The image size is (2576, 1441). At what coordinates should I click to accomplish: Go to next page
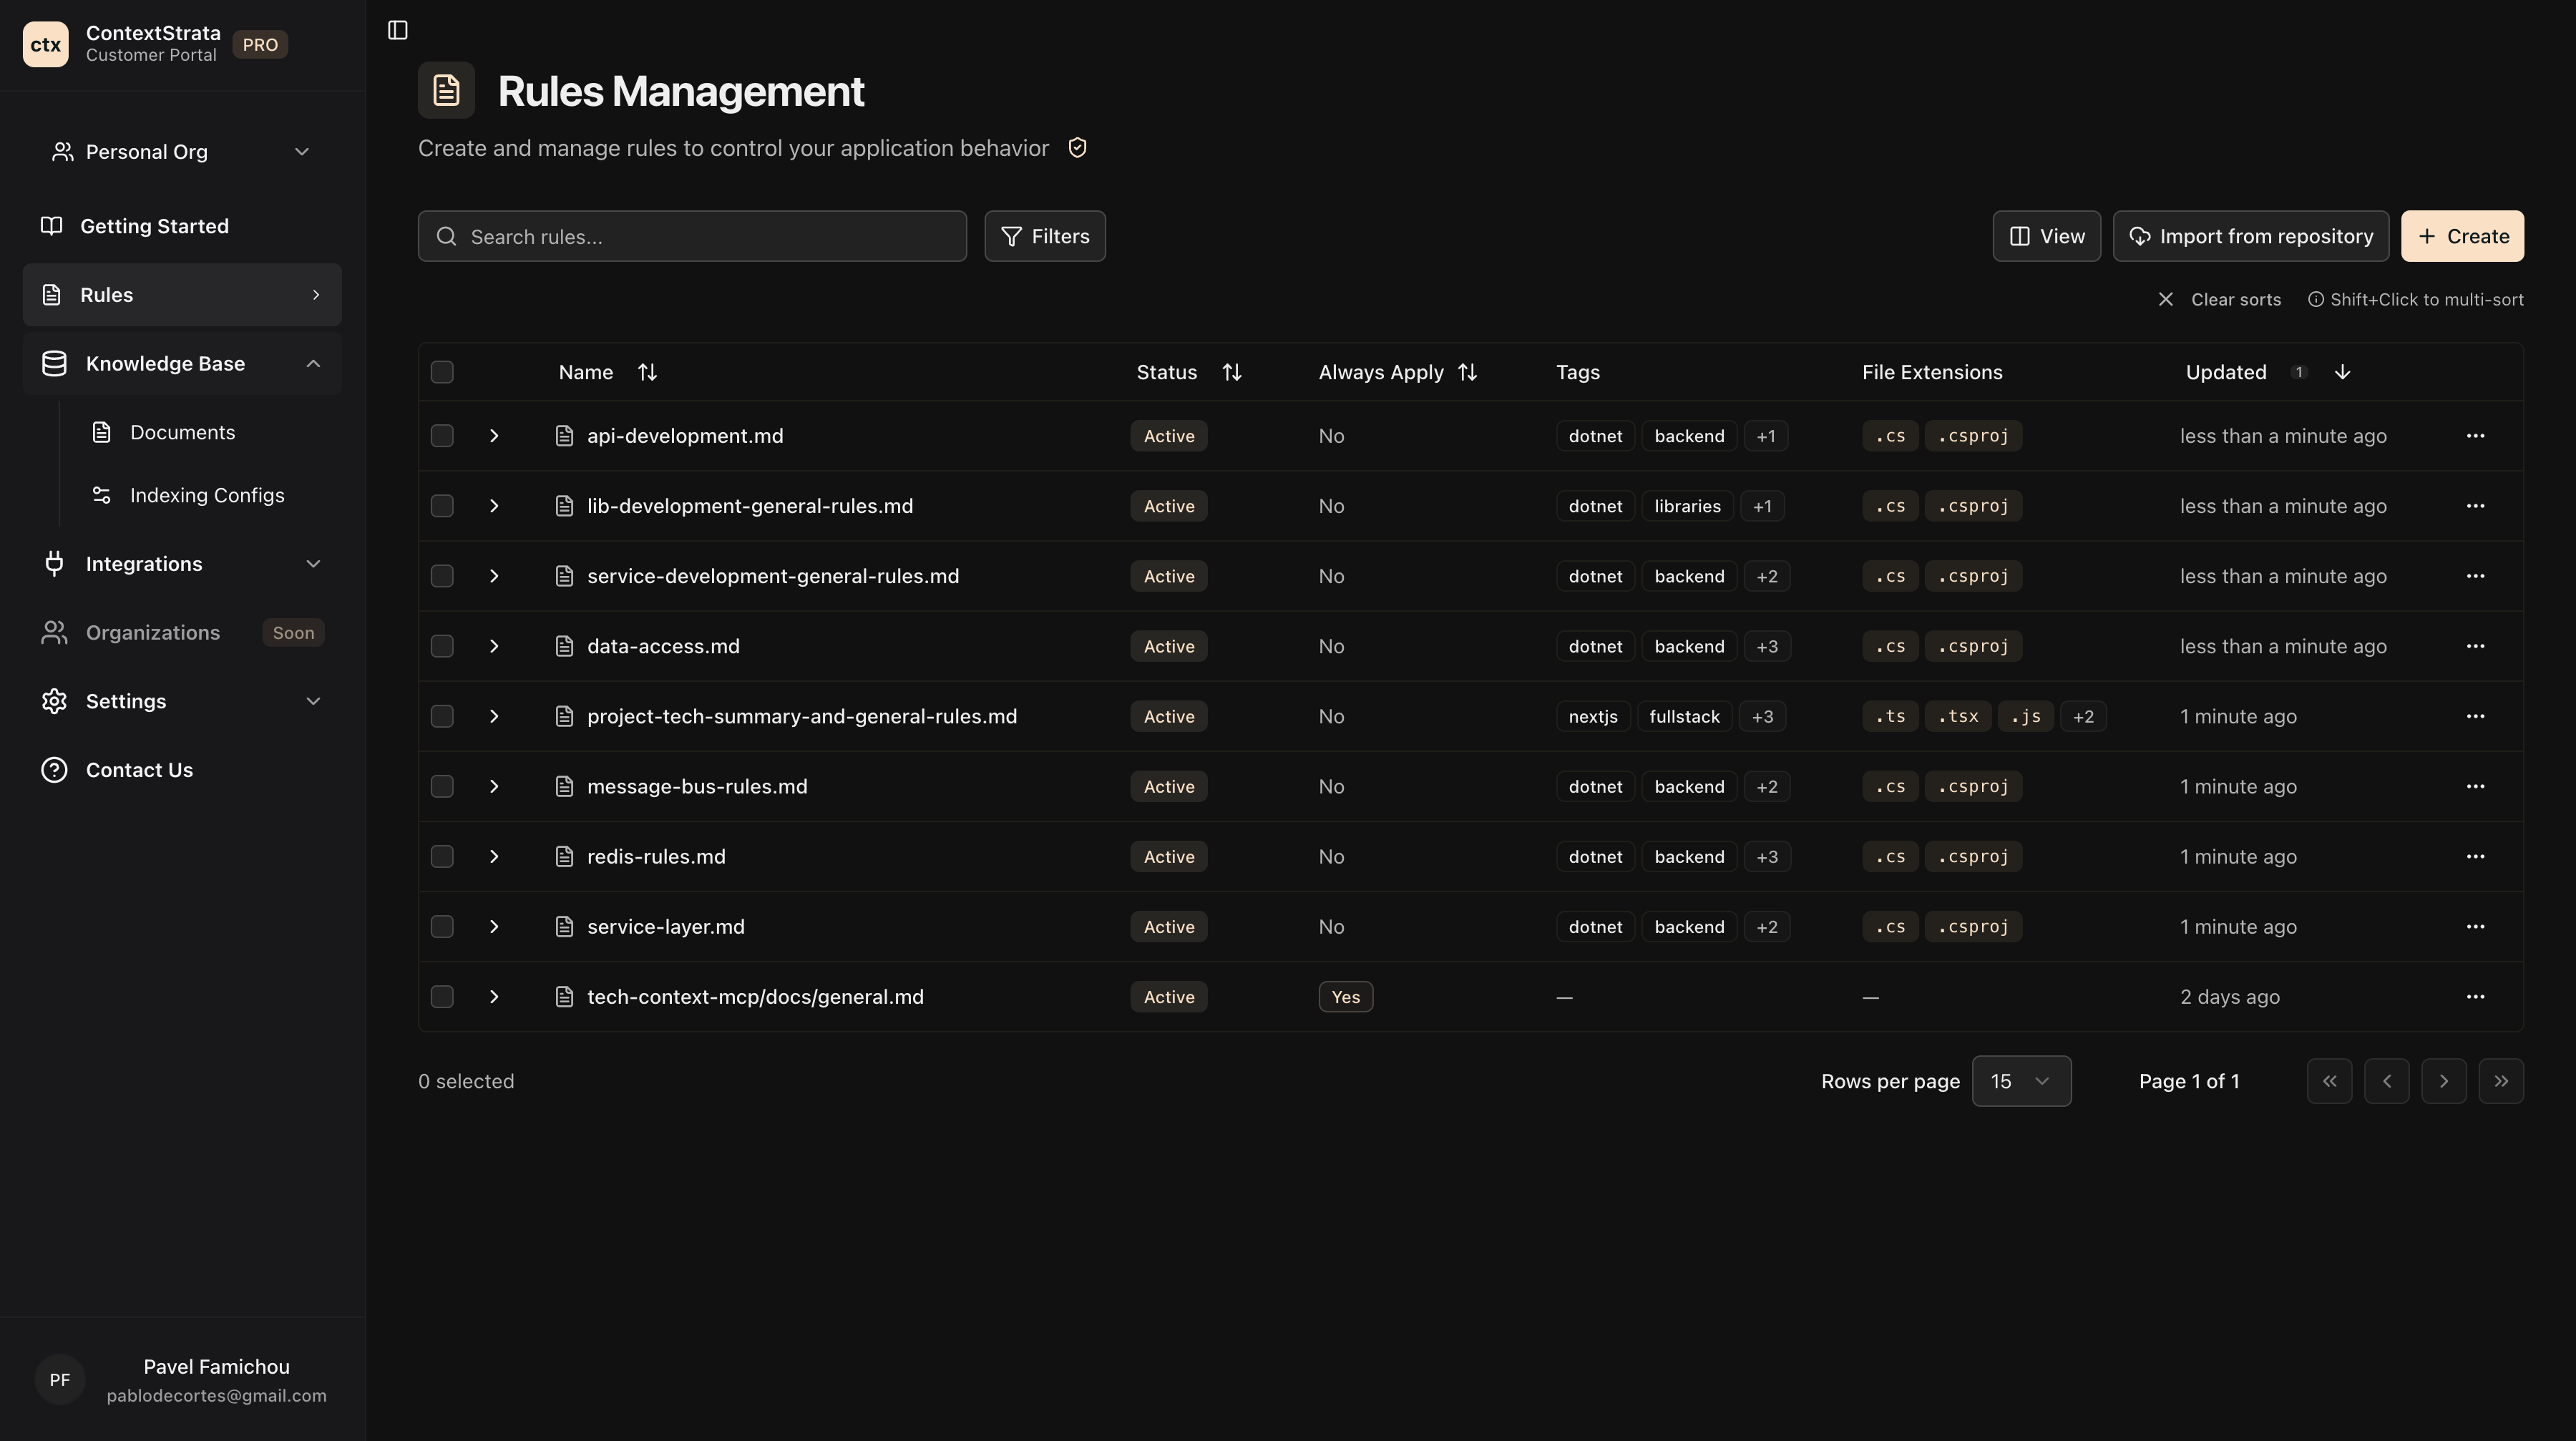coord(2444,1081)
